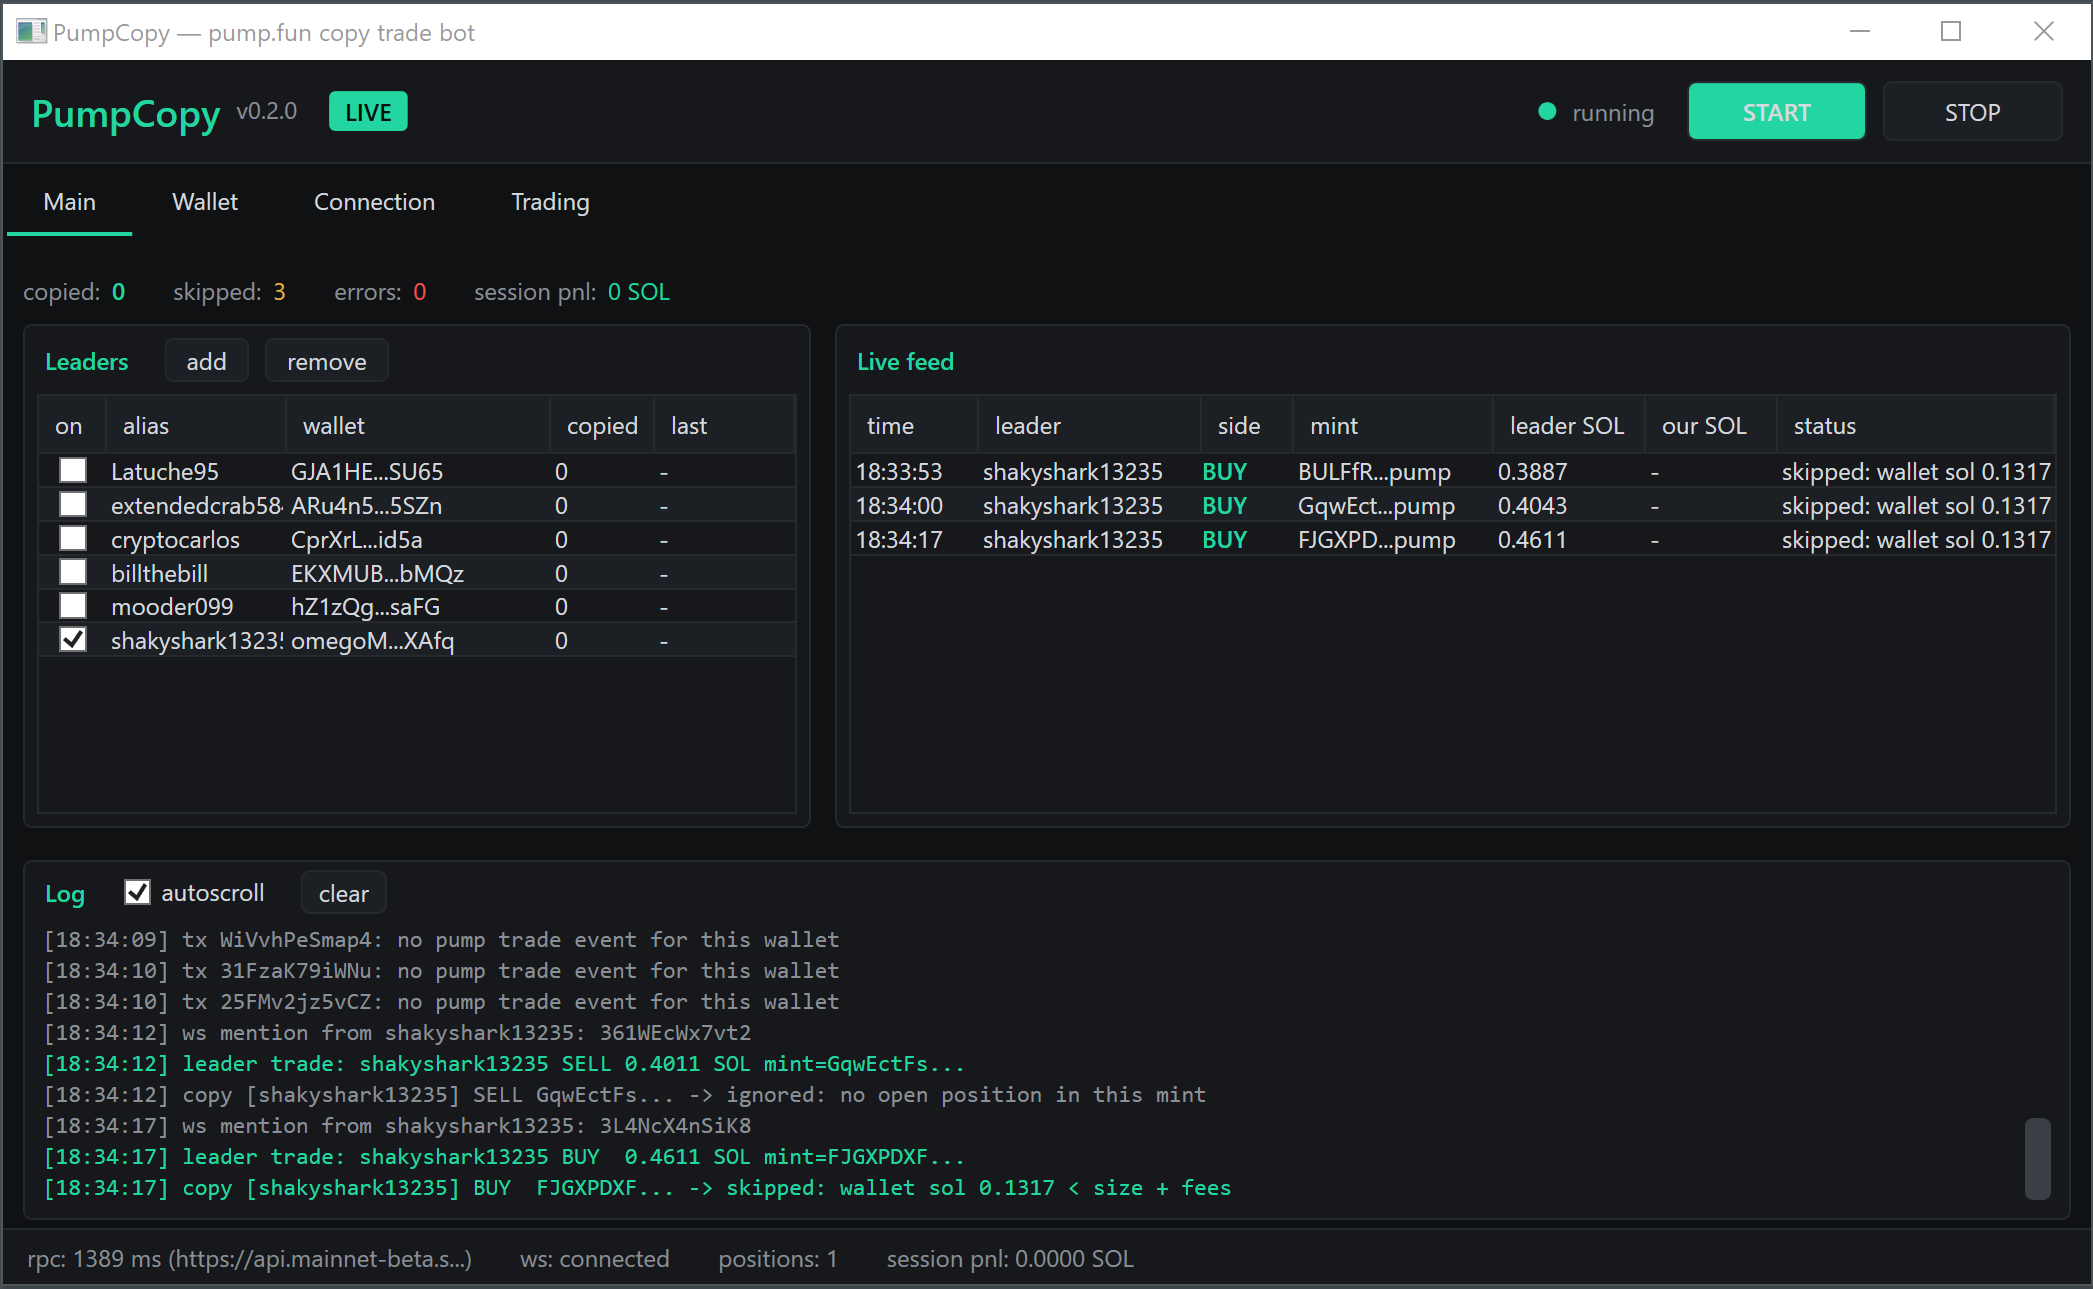2093x1289 pixels.
Task: Click the v0.2.0 version label
Action: pos(266,111)
